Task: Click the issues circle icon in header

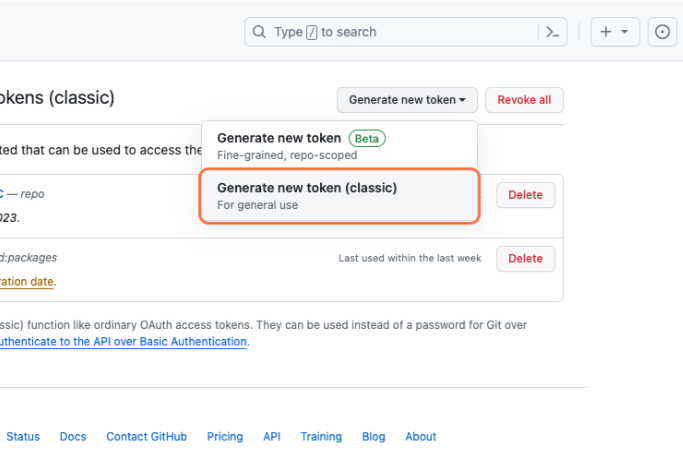Action: [x=662, y=32]
